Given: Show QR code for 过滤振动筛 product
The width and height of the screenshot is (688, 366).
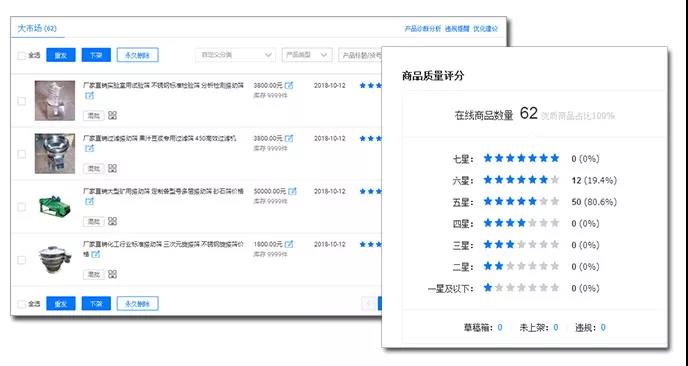Looking at the screenshot, I should [x=112, y=169].
